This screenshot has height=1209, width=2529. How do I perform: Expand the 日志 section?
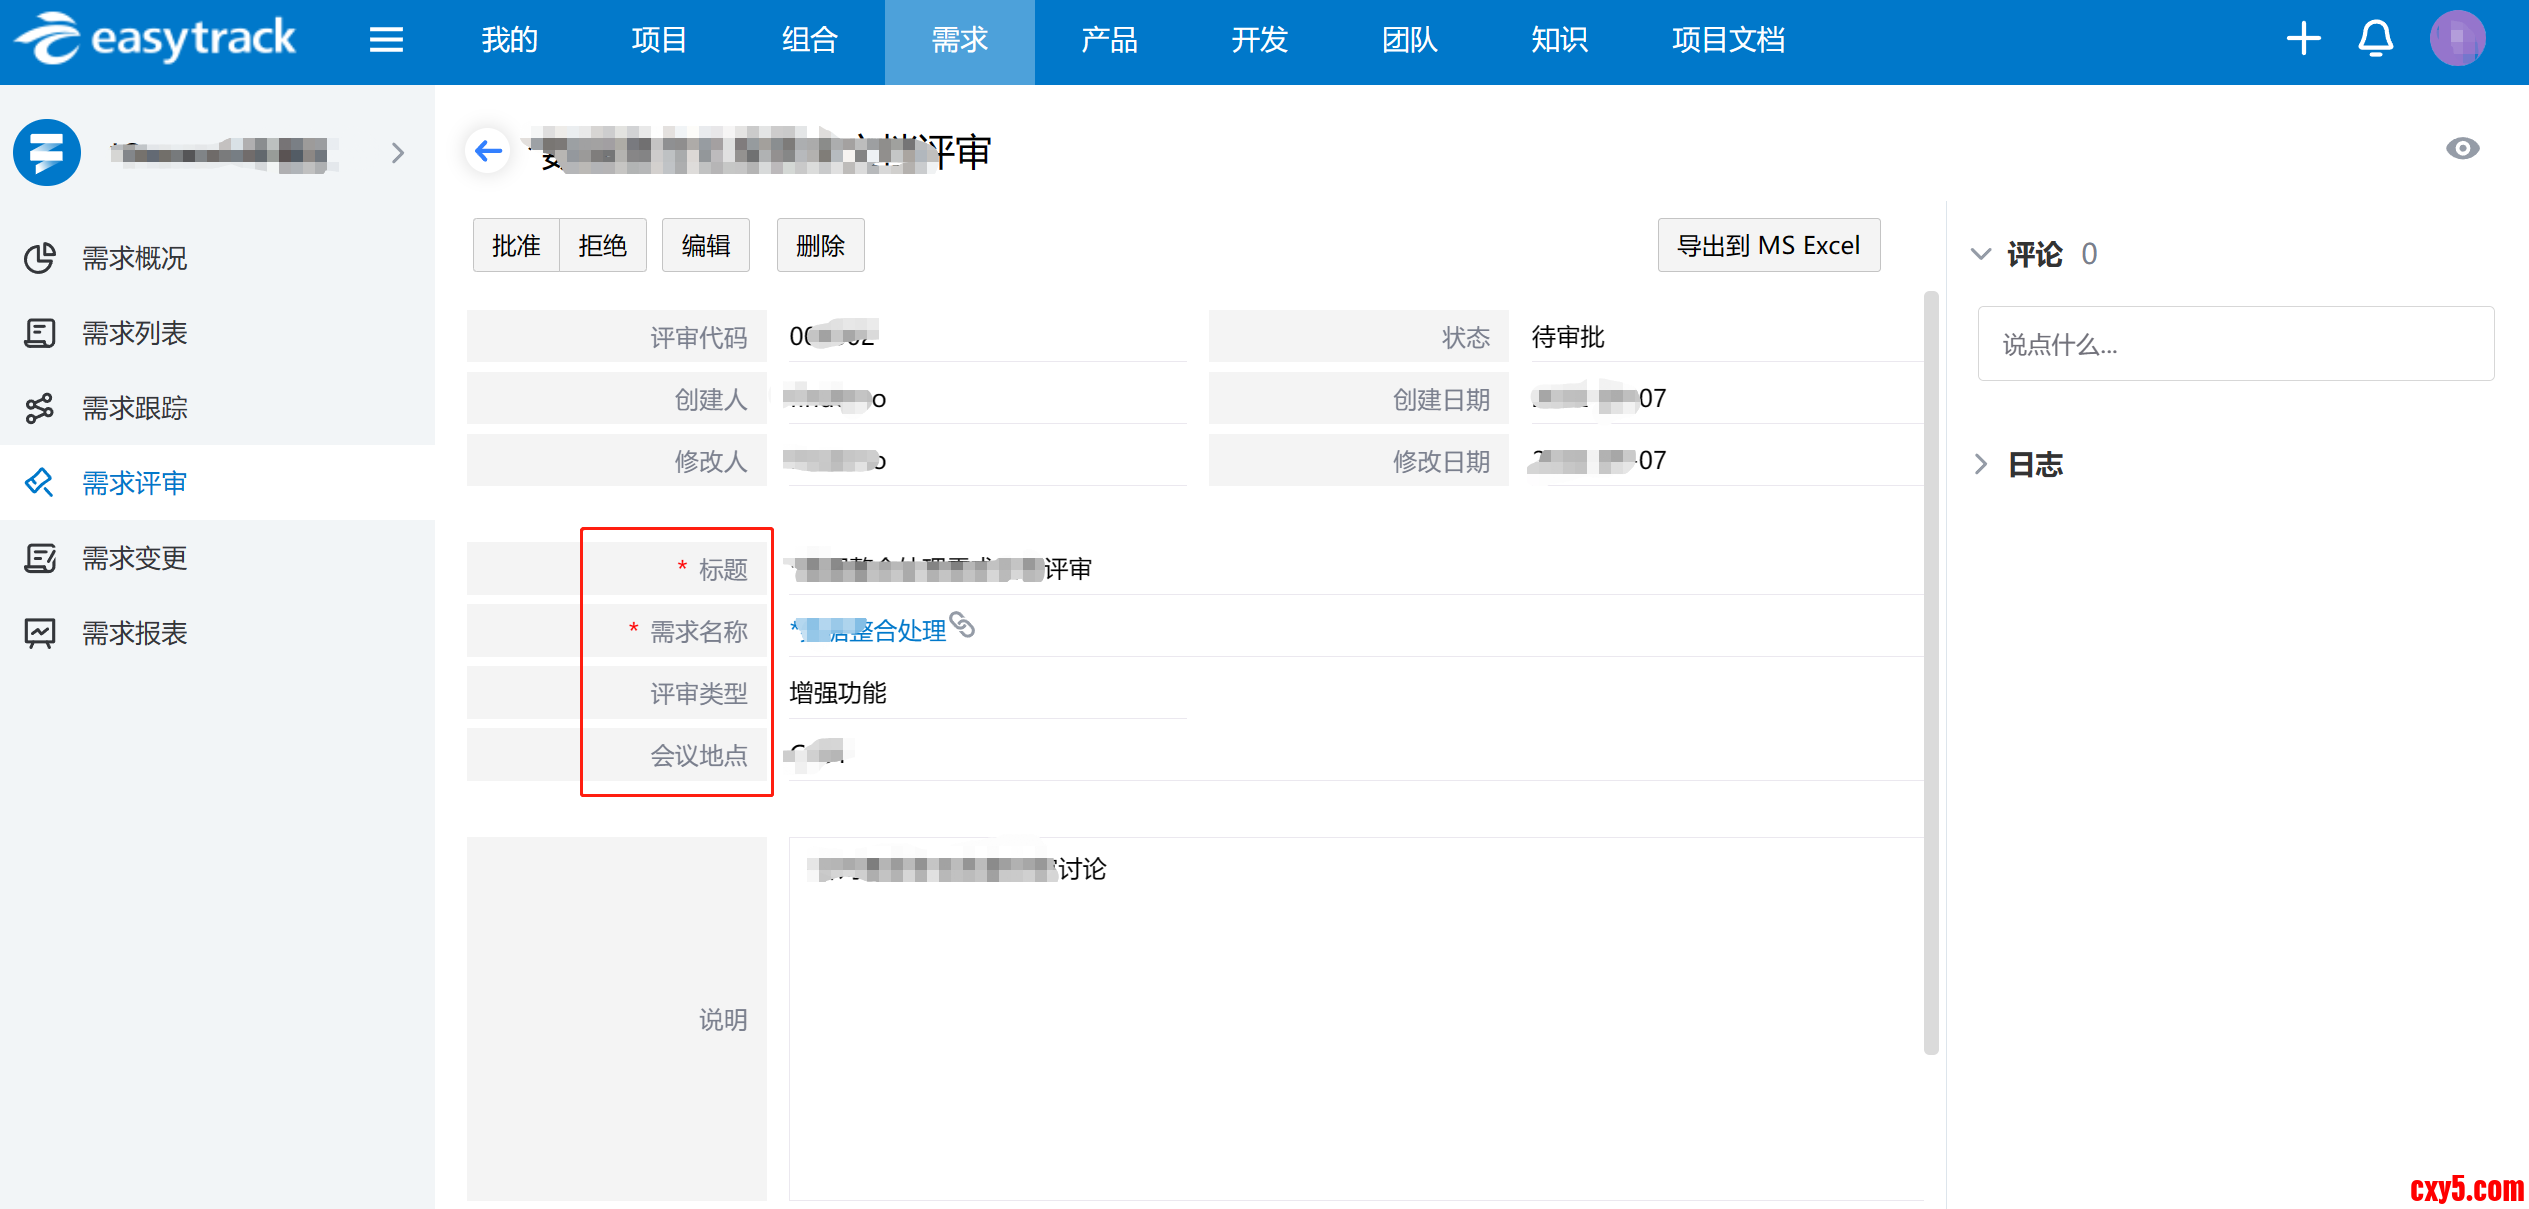1980,464
